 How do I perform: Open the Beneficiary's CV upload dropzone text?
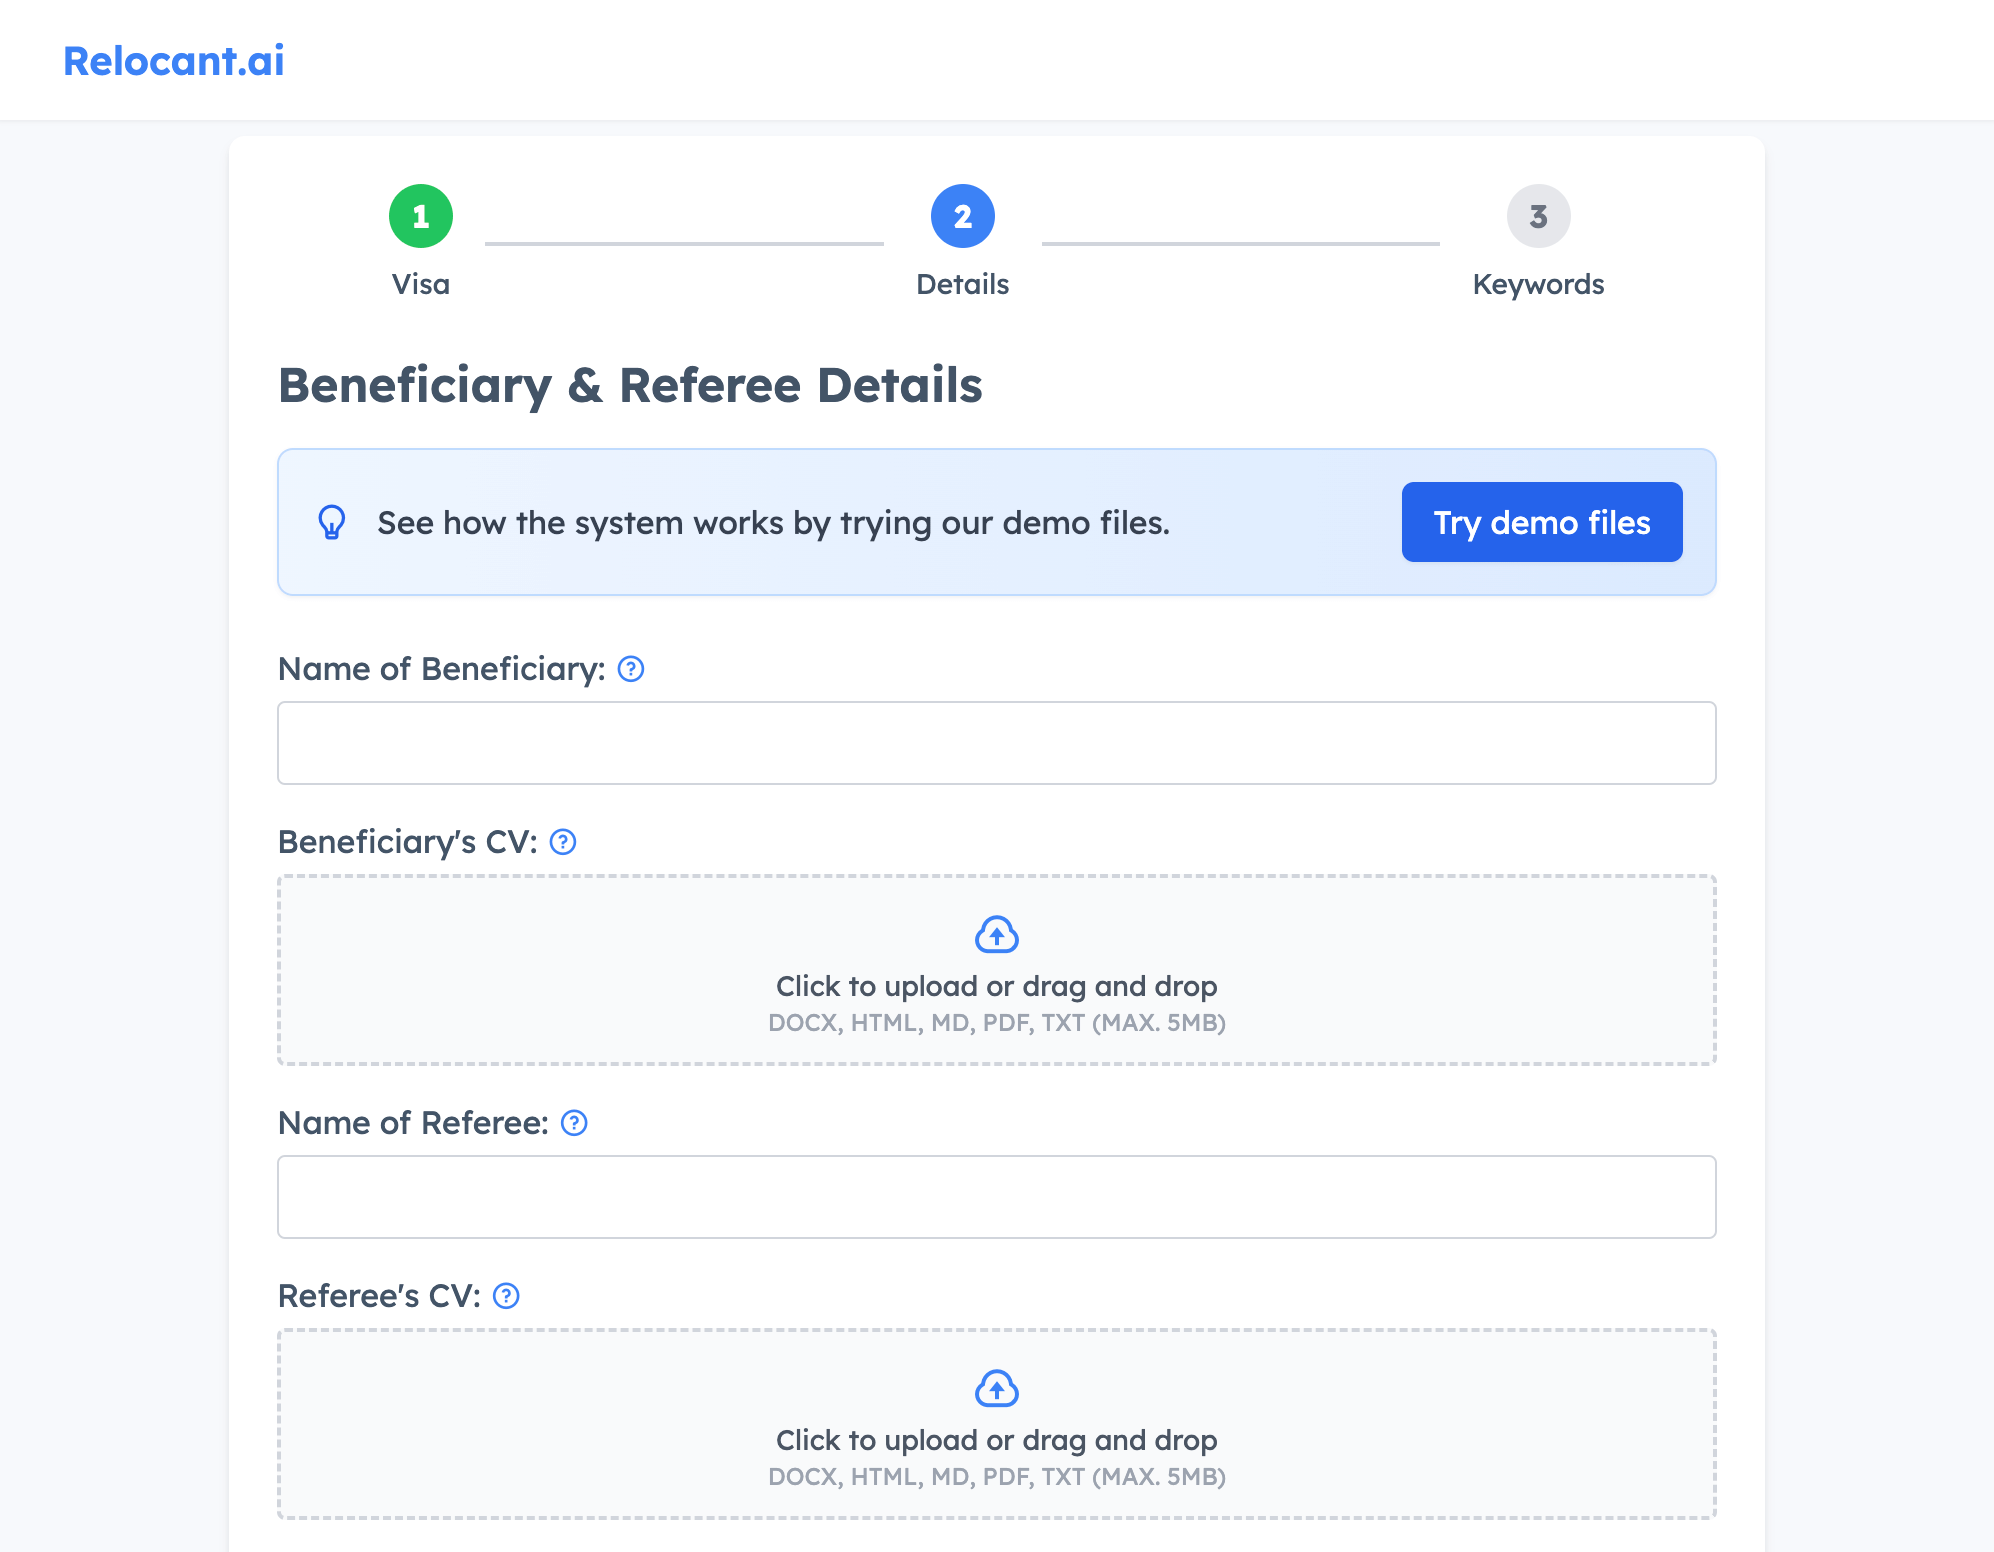coord(997,986)
